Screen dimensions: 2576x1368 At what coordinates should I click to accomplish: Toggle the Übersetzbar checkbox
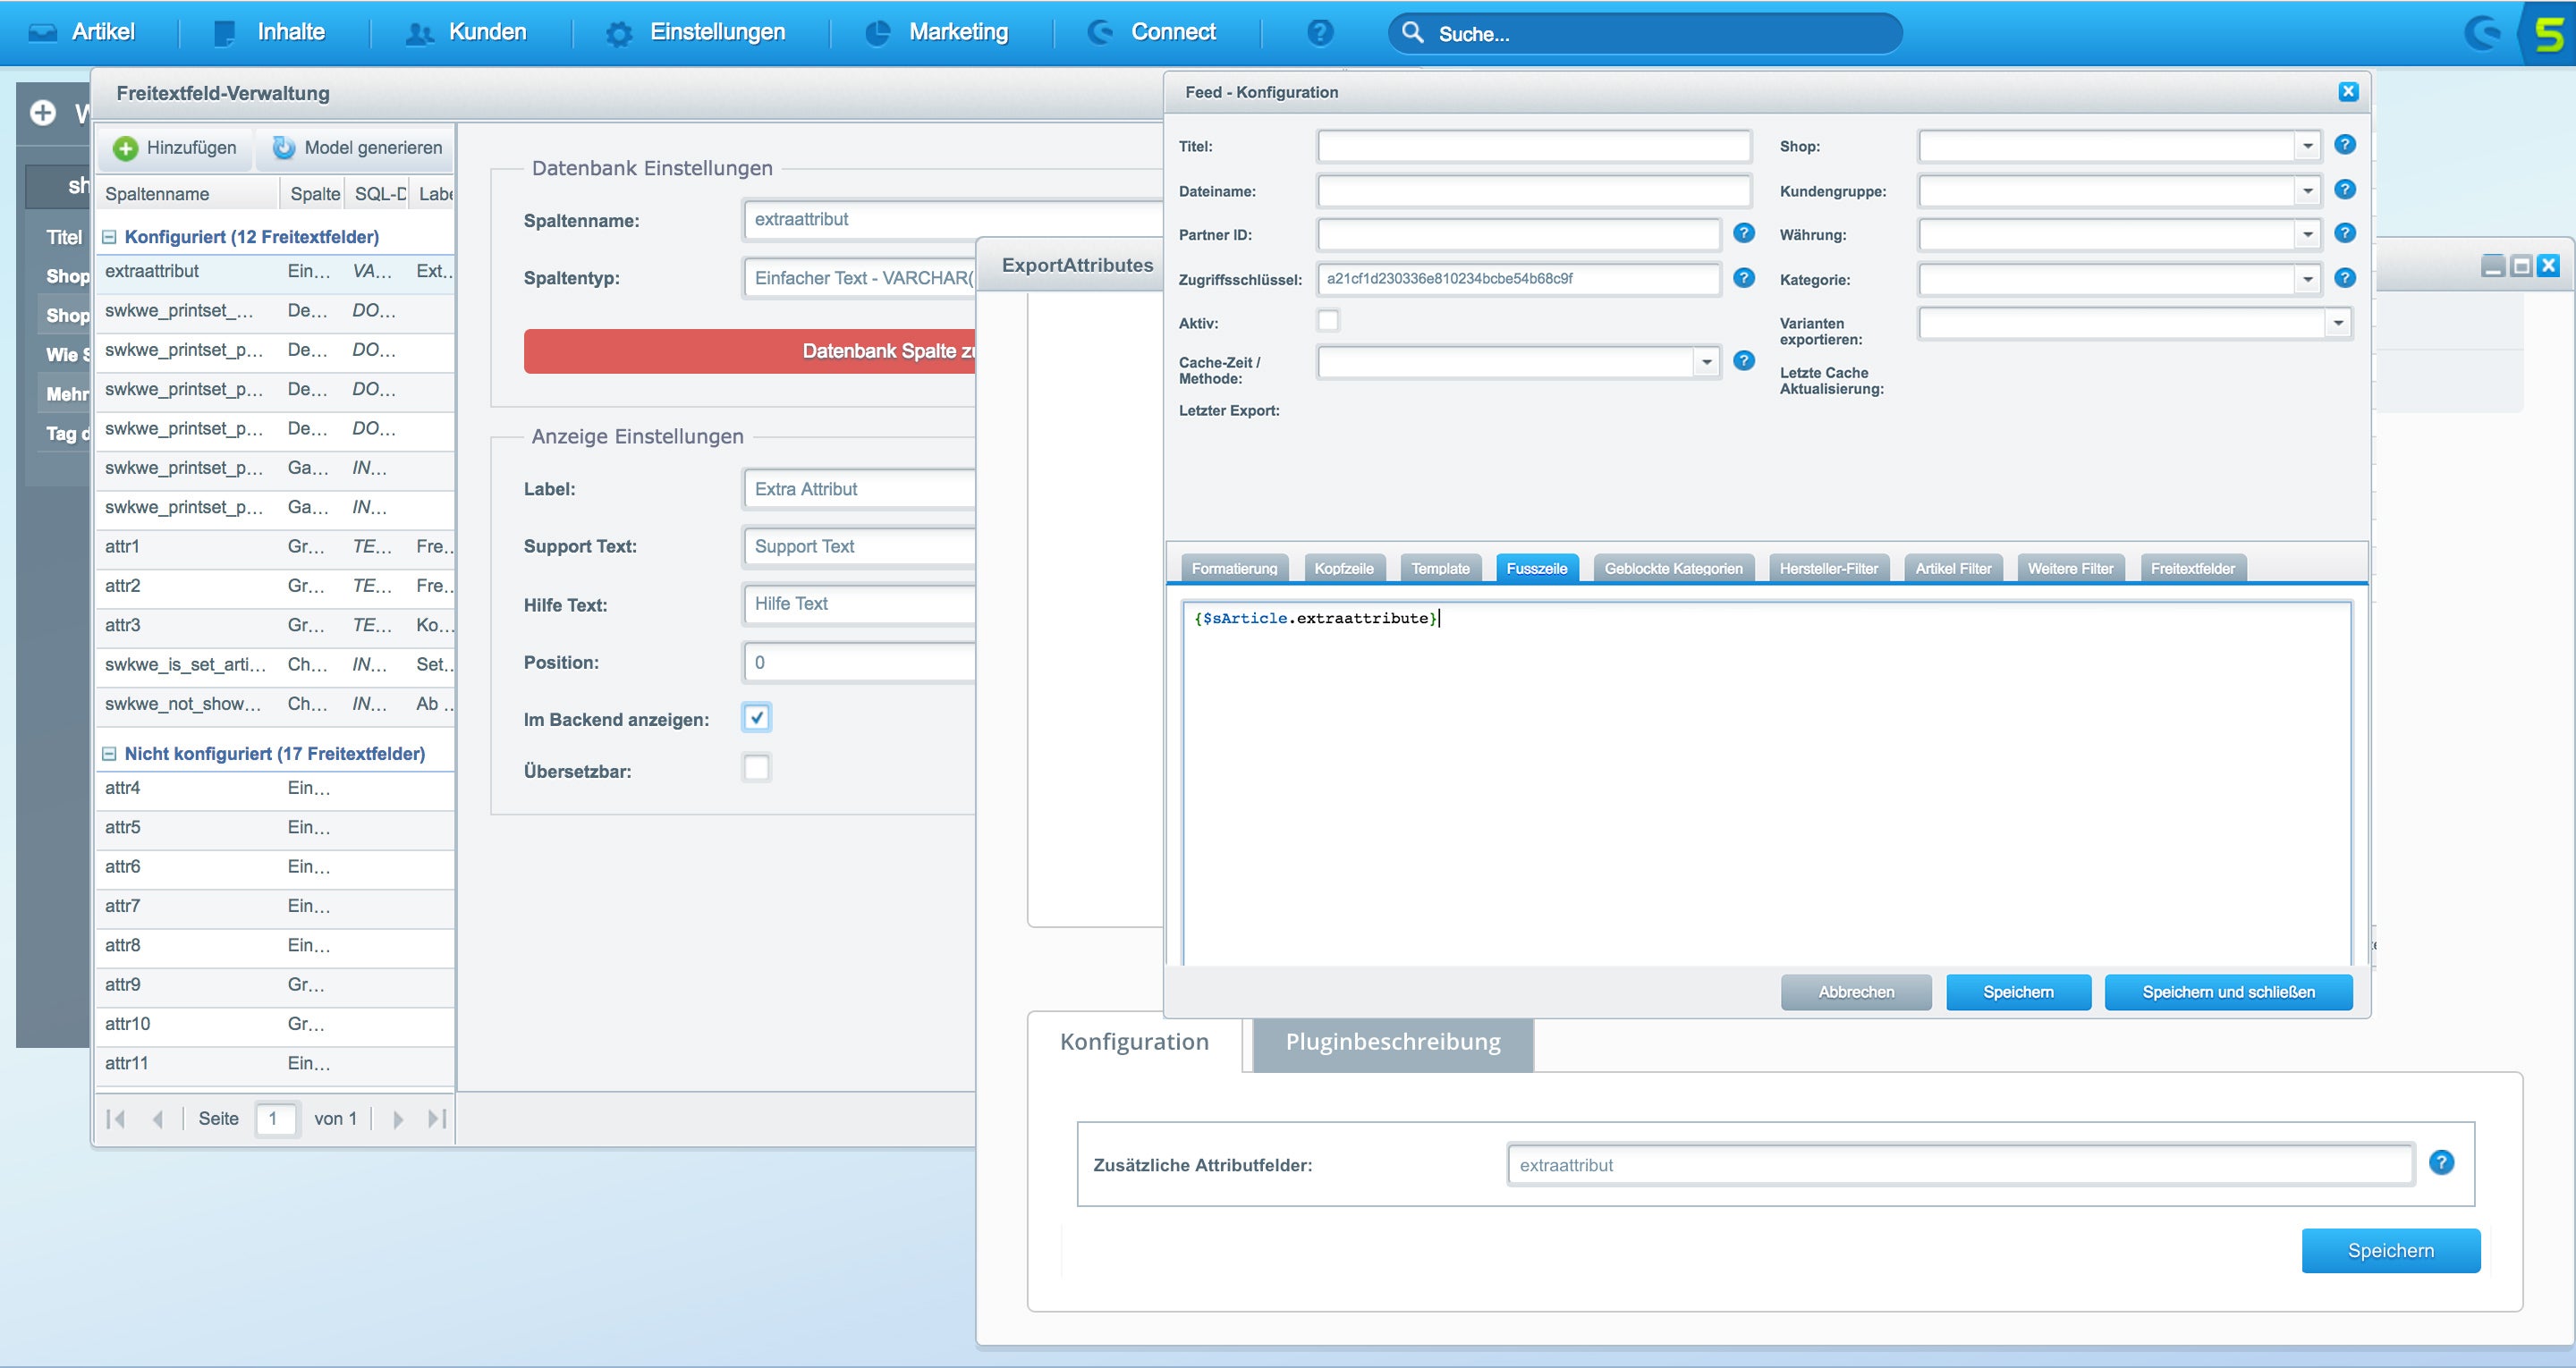click(x=757, y=768)
